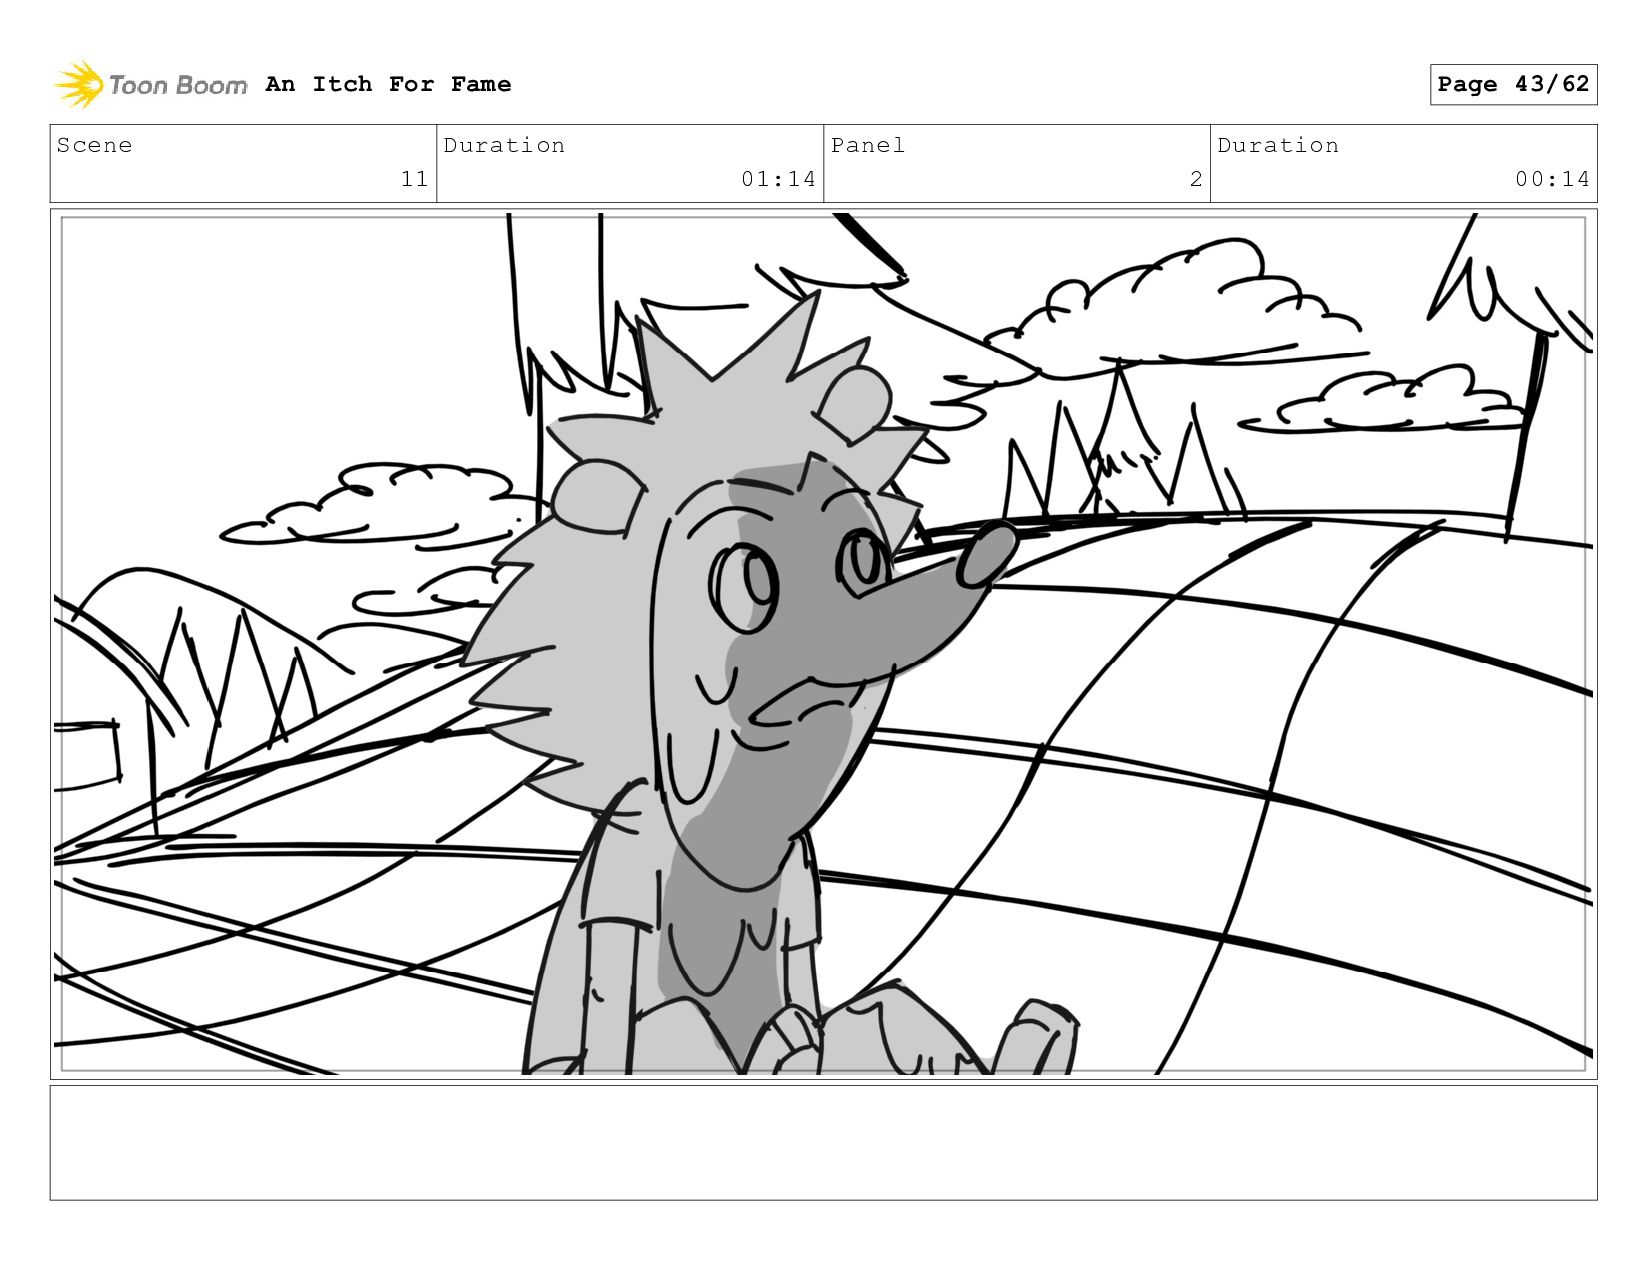Click the hedgehog storyboard panel image
The image size is (1650, 1275).
[824, 644]
